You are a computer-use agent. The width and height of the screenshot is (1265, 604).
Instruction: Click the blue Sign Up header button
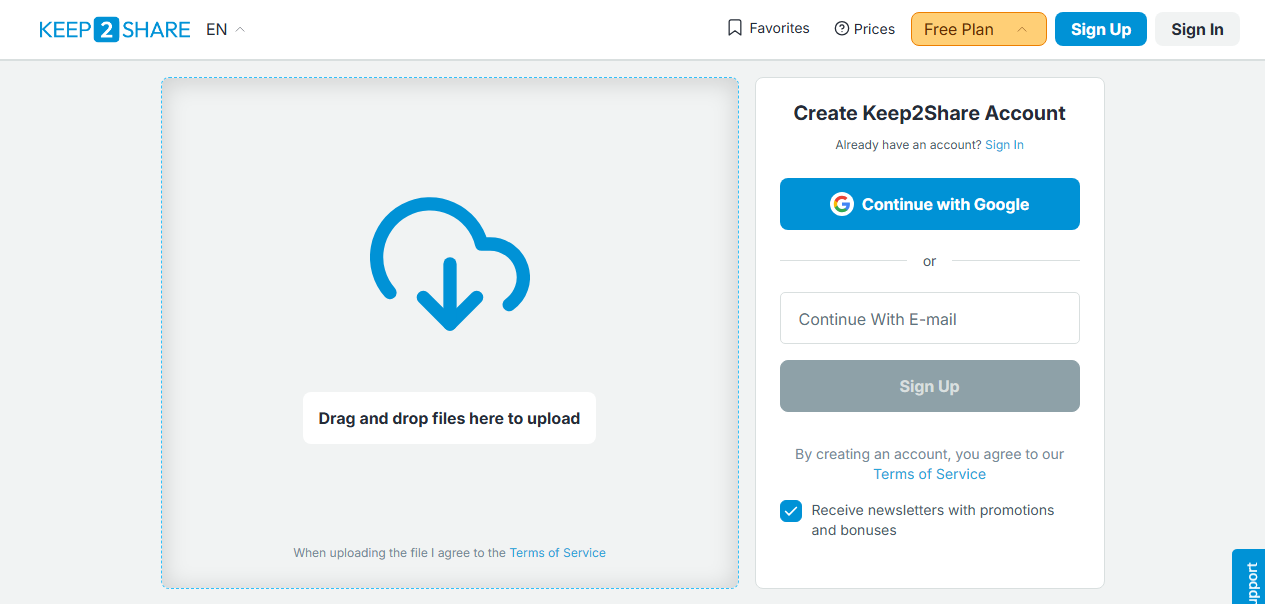pyautogui.click(x=1101, y=29)
